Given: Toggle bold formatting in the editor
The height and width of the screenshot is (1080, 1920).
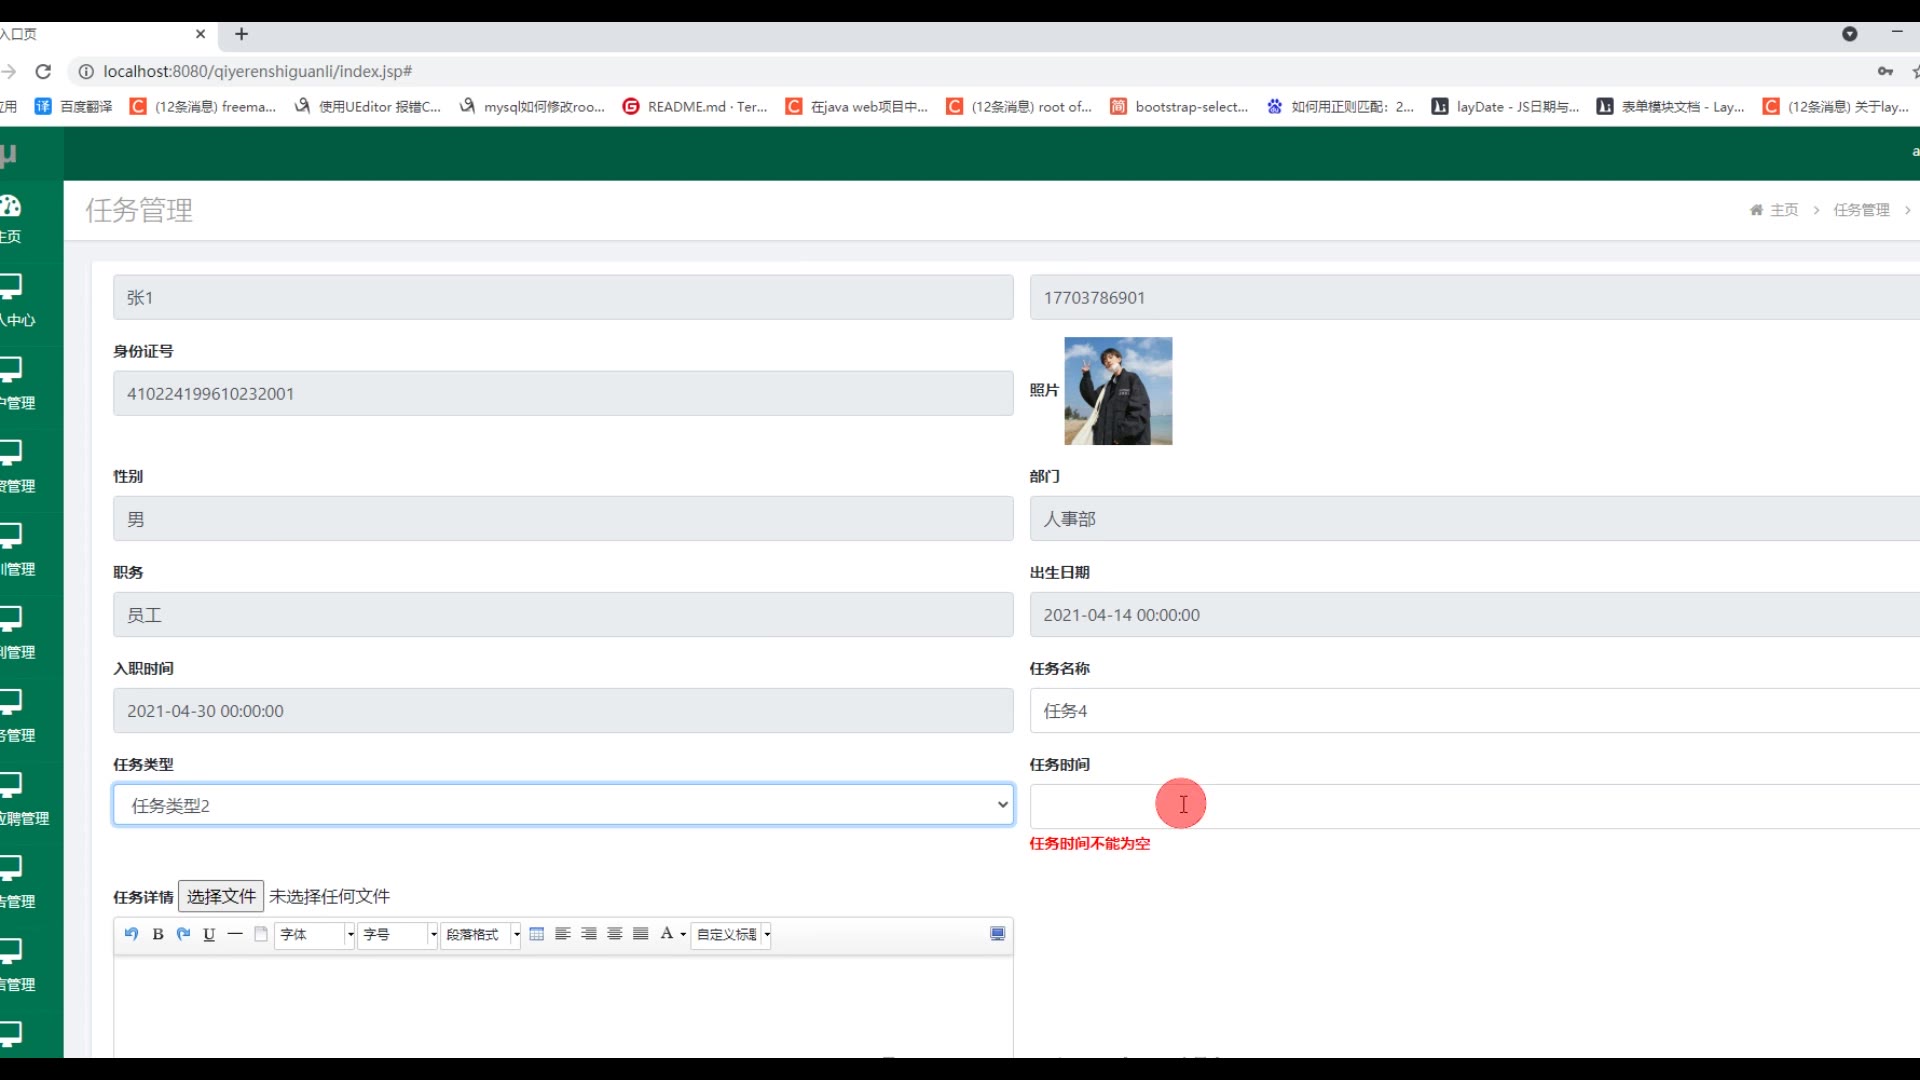Looking at the screenshot, I should click(x=157, y=934).
